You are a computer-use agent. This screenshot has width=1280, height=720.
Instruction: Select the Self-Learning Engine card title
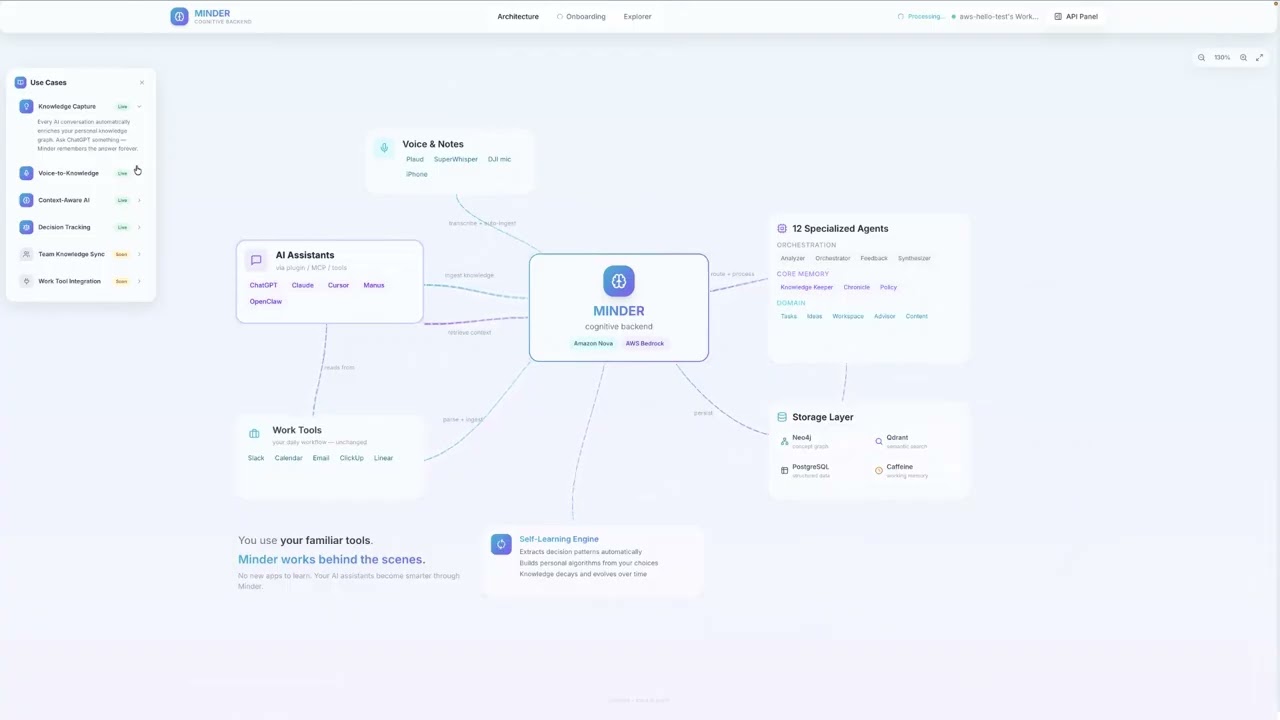pos(559,539)
